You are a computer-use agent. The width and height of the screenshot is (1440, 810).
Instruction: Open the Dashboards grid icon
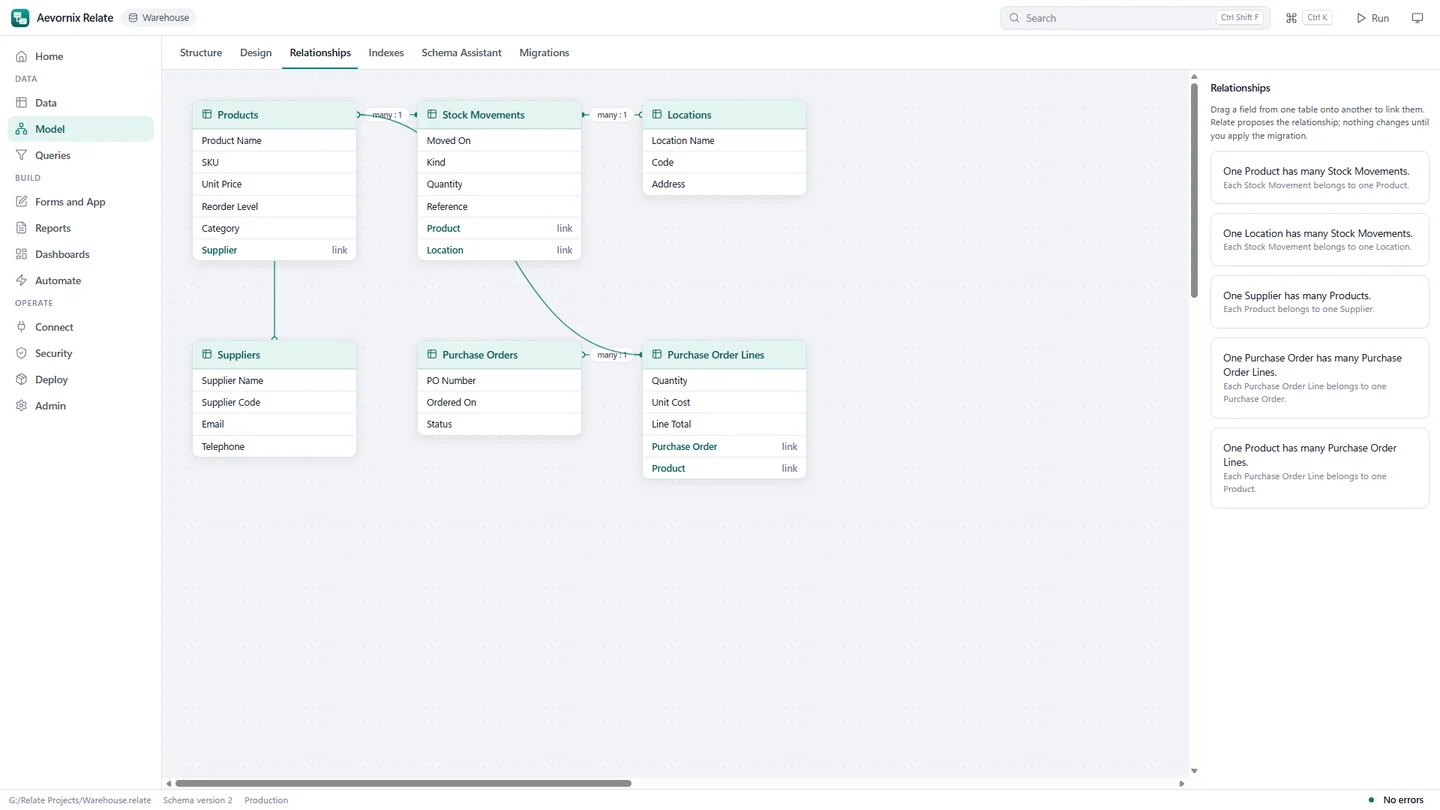click(x=21, y=254)
